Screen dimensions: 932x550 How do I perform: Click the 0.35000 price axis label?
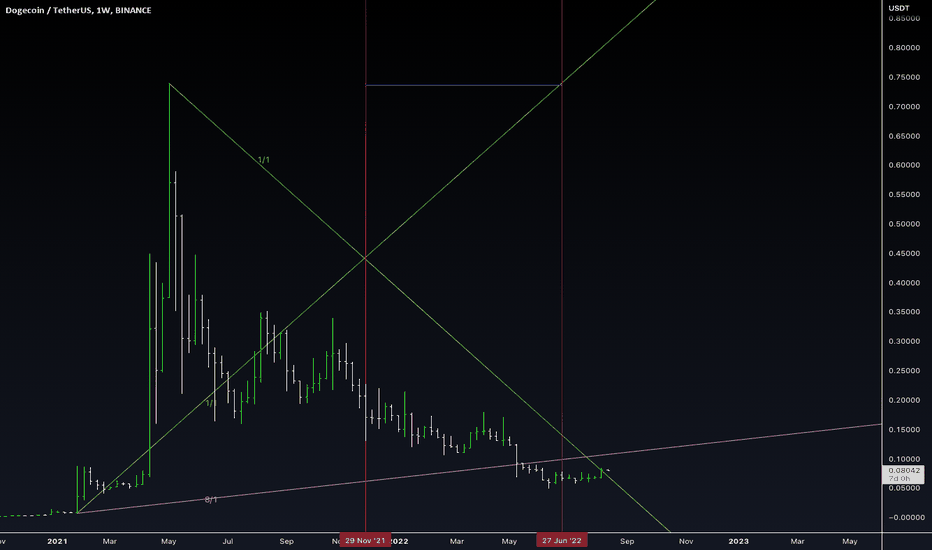(x=904, y=312)
